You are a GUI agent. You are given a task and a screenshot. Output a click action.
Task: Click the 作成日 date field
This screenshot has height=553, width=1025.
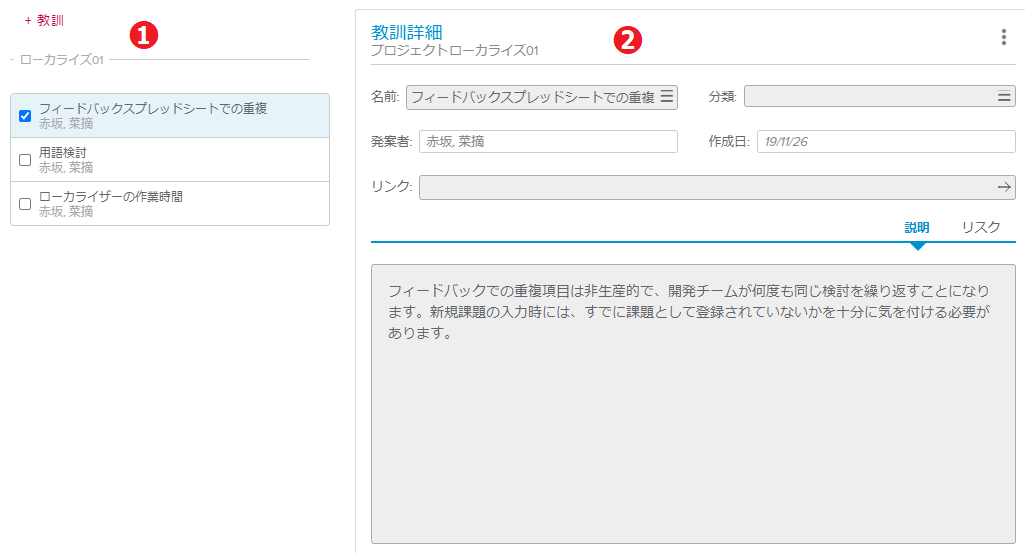tap(885, 142)
